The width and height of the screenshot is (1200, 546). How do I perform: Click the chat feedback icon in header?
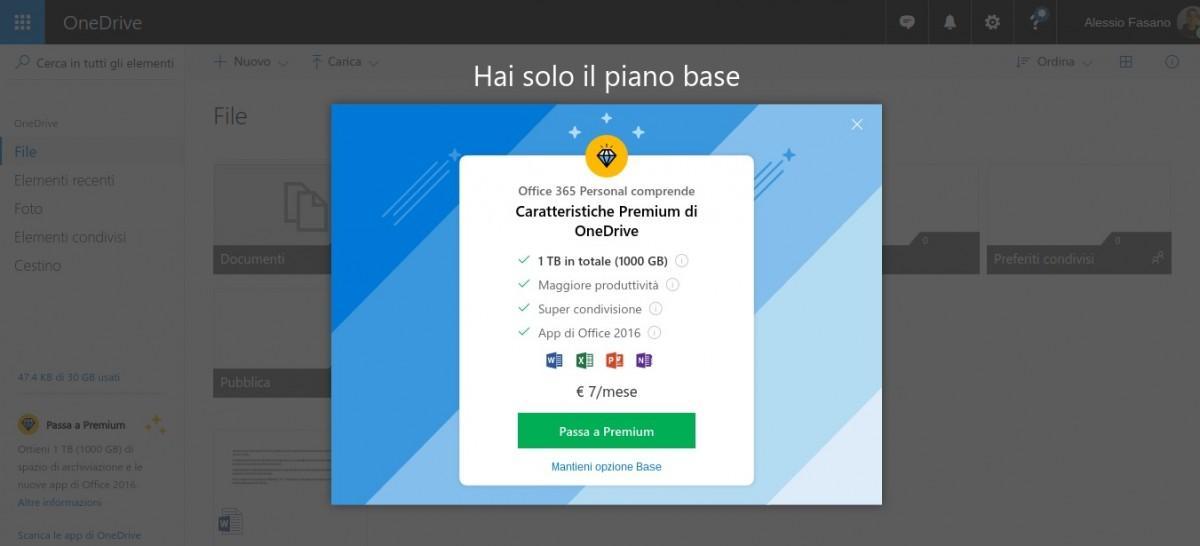[907, 22]
